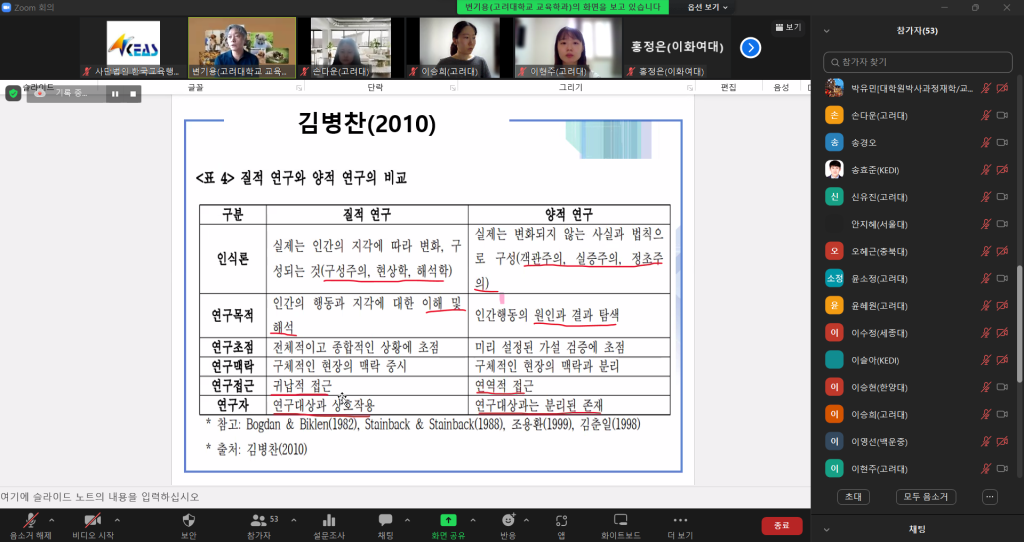Viewport: 1024px width, 542px height.
Task: Open the Reactions (반응) smiley icon
Action: pos(508,521)
